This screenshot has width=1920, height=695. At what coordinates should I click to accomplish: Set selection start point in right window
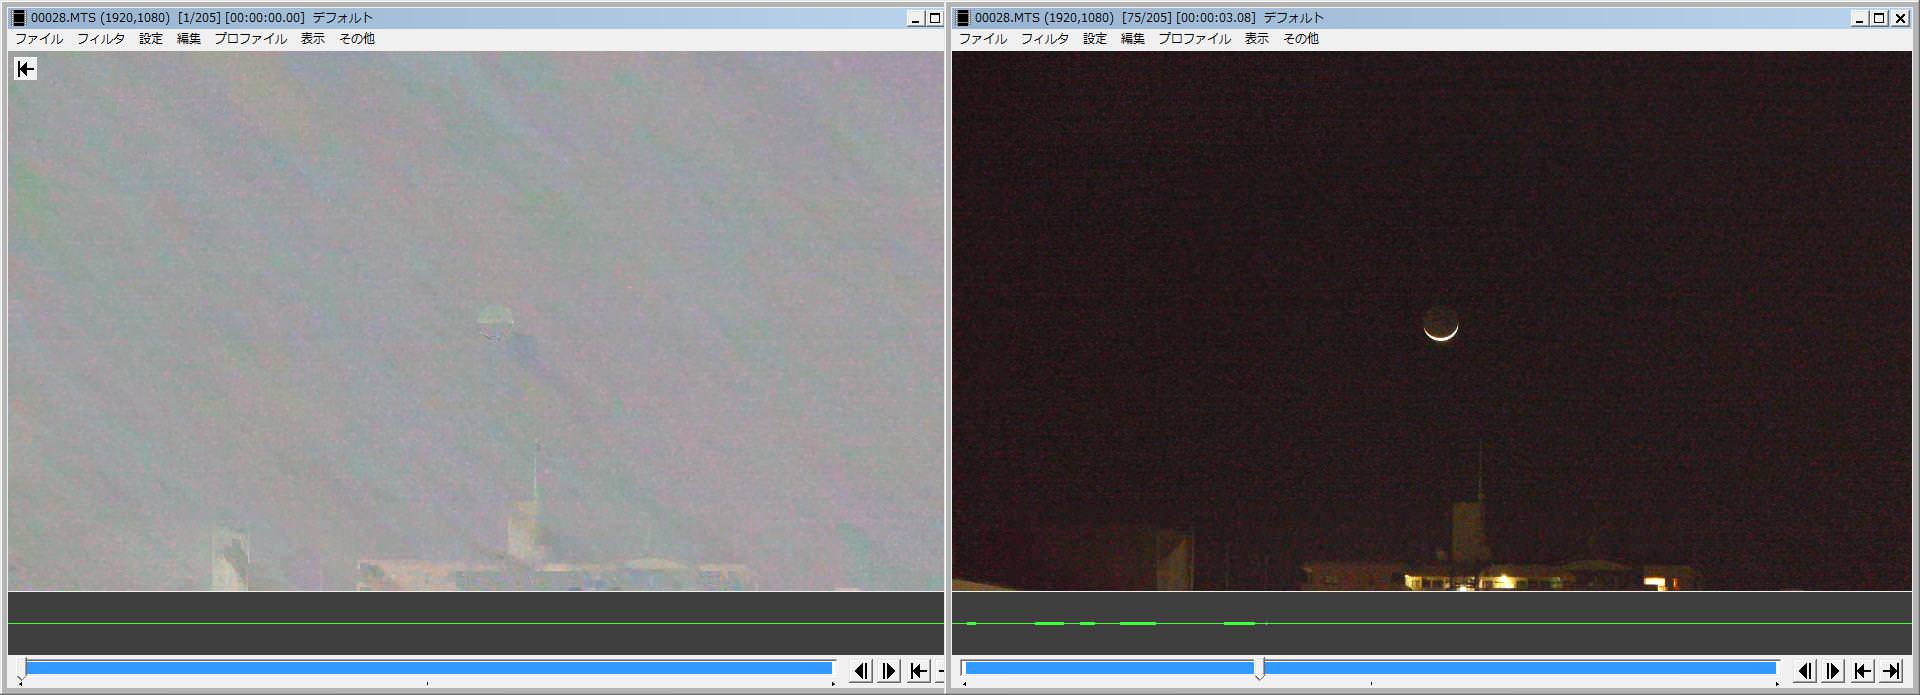(1862, 671)
